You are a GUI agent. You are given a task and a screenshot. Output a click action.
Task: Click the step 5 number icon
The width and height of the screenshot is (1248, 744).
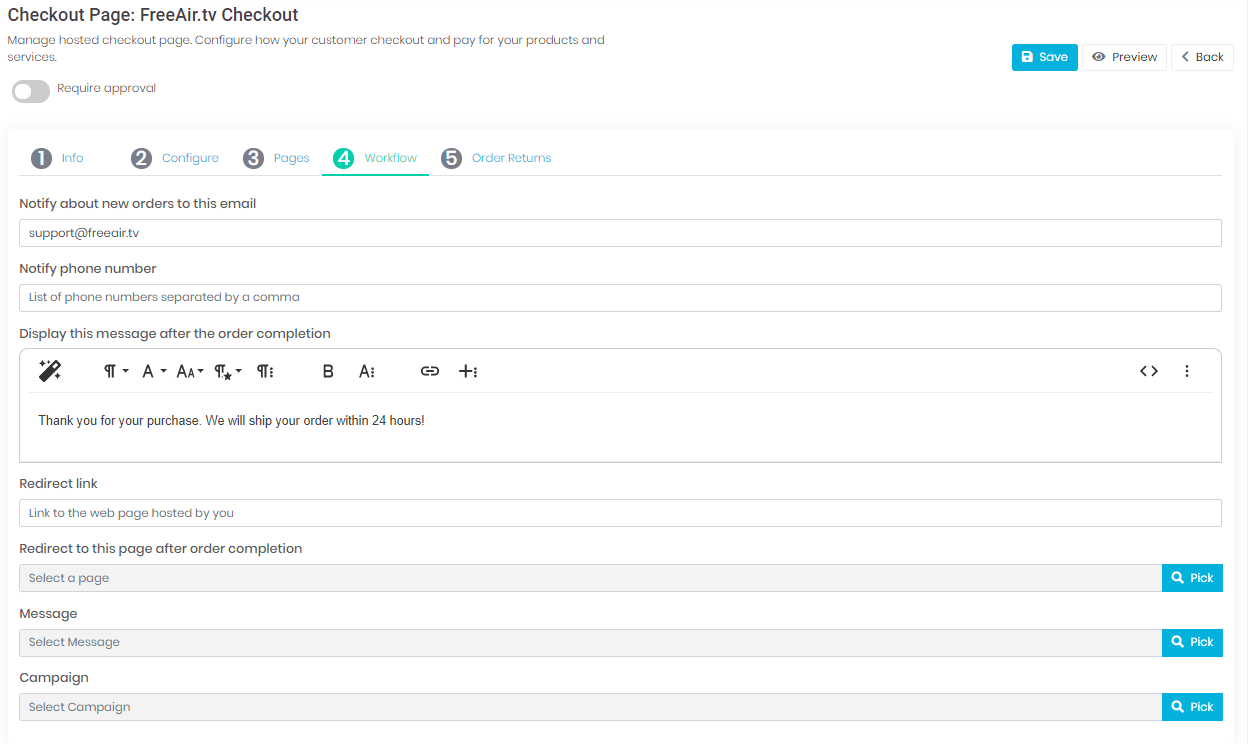(452, 158)
